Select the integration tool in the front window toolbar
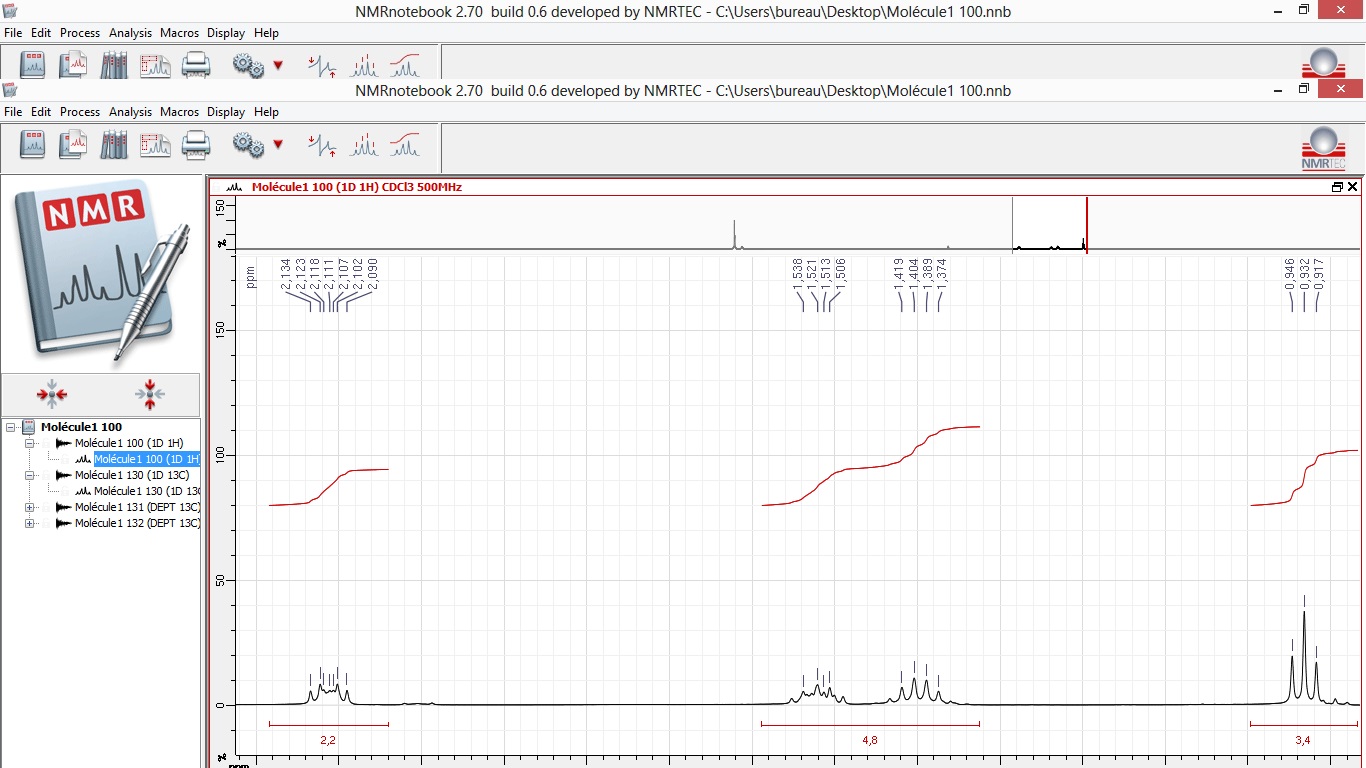Screen dimensions: 1366x768 coord(405,146)
